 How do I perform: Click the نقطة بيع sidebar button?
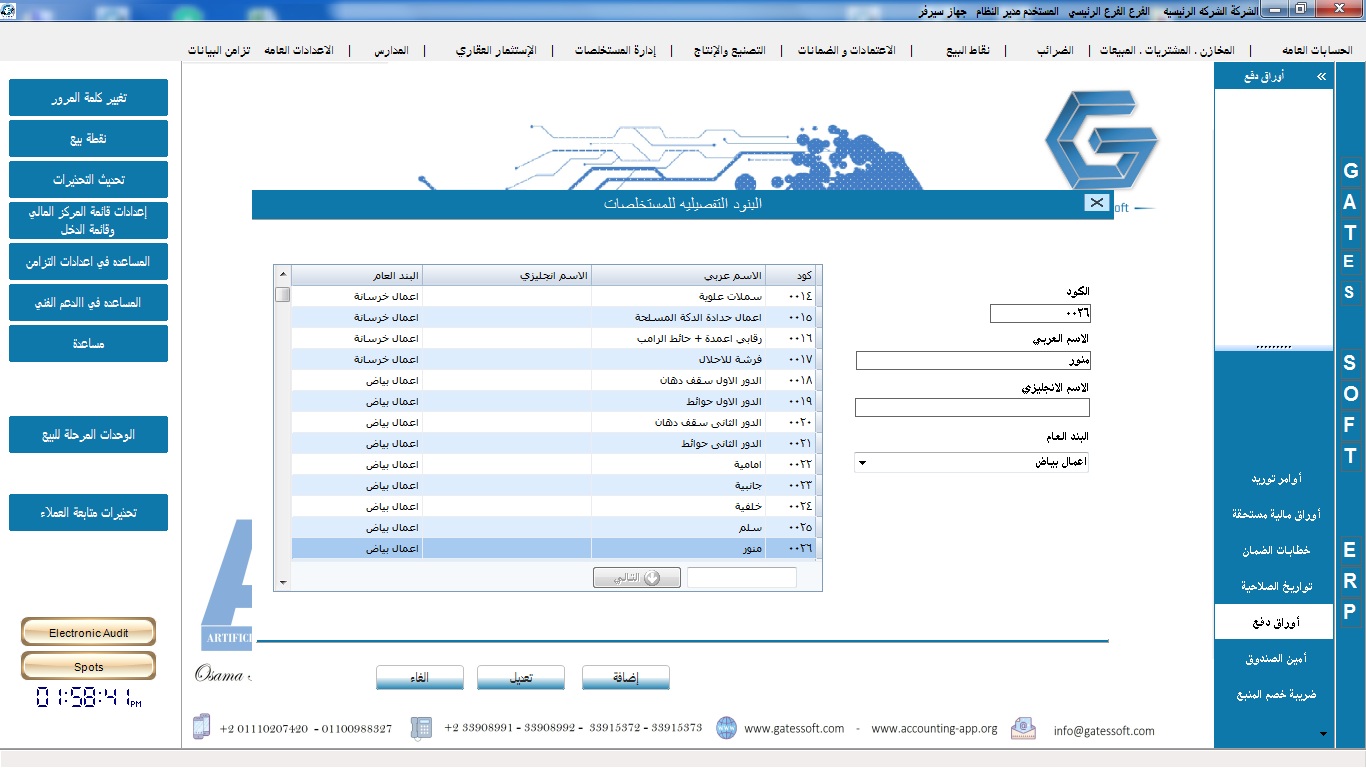click(x=88, y=139)
